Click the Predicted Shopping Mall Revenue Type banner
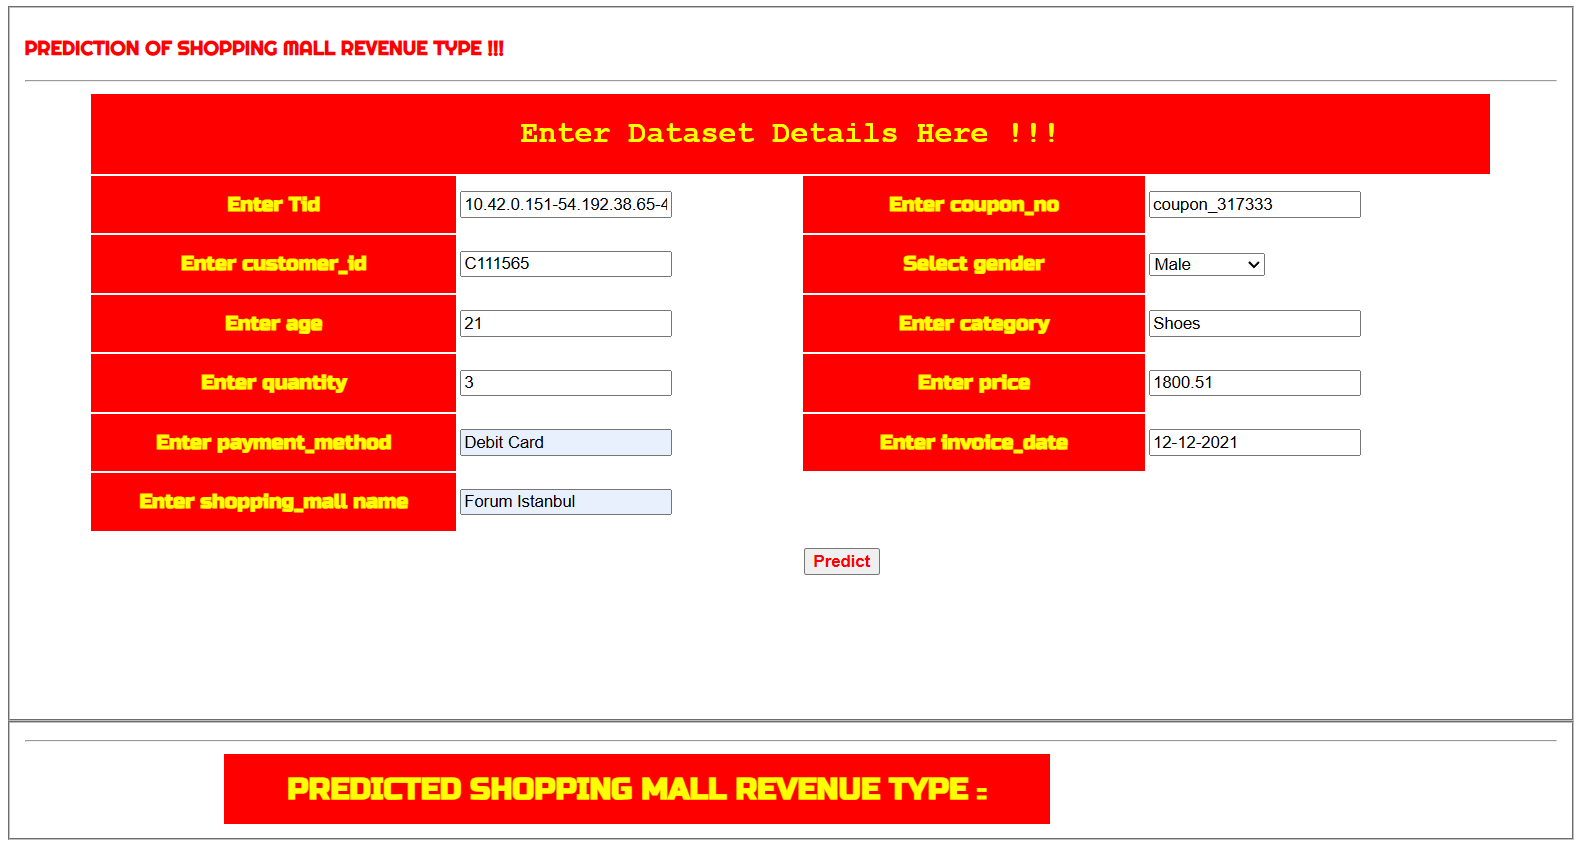 pos(636,789)
